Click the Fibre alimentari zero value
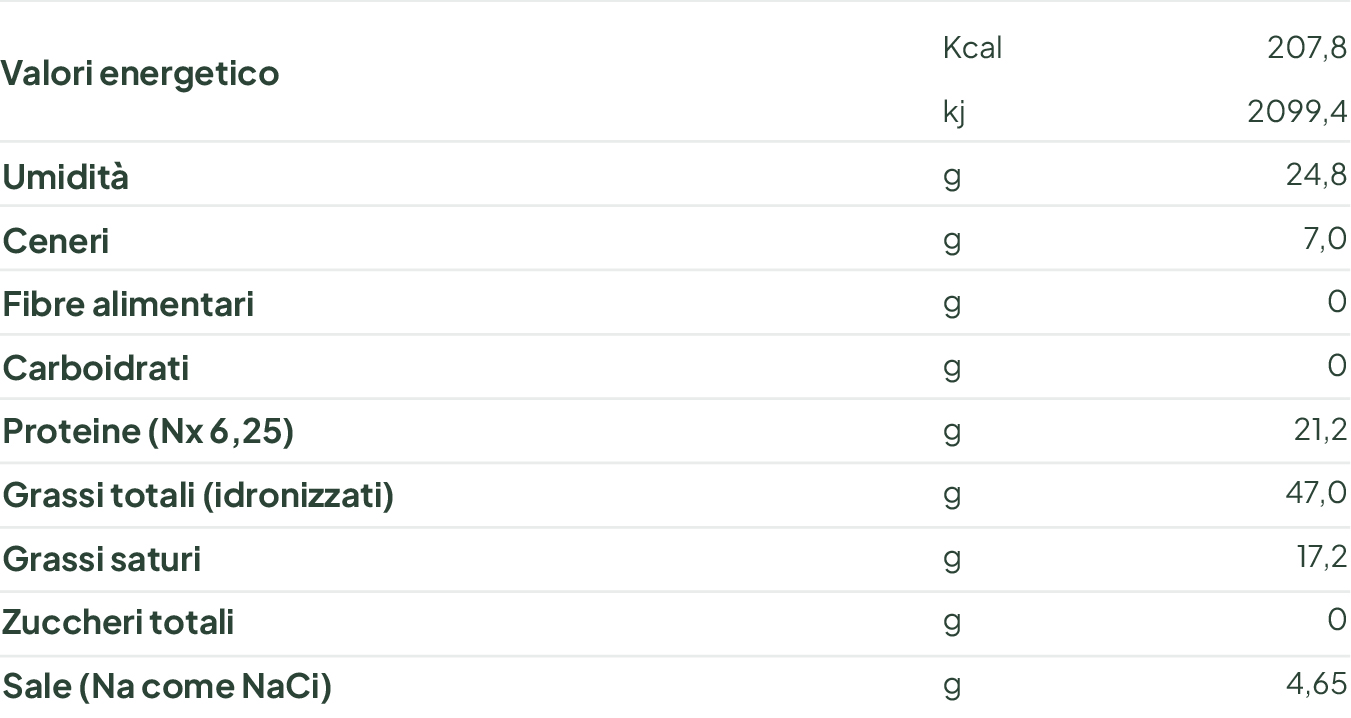Viewport: 1351px width, 718px height. [x=1337, y=302]
